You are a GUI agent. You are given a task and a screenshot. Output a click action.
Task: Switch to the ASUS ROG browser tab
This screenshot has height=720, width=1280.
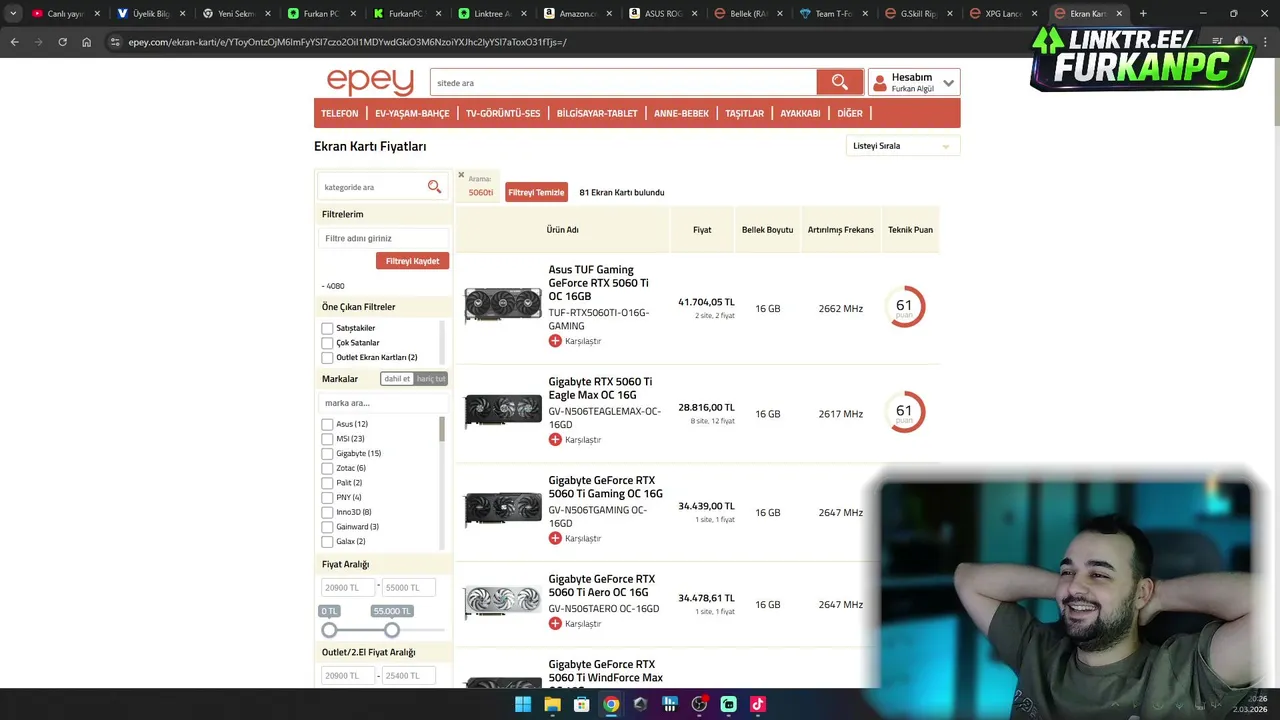tap(662, 14)
